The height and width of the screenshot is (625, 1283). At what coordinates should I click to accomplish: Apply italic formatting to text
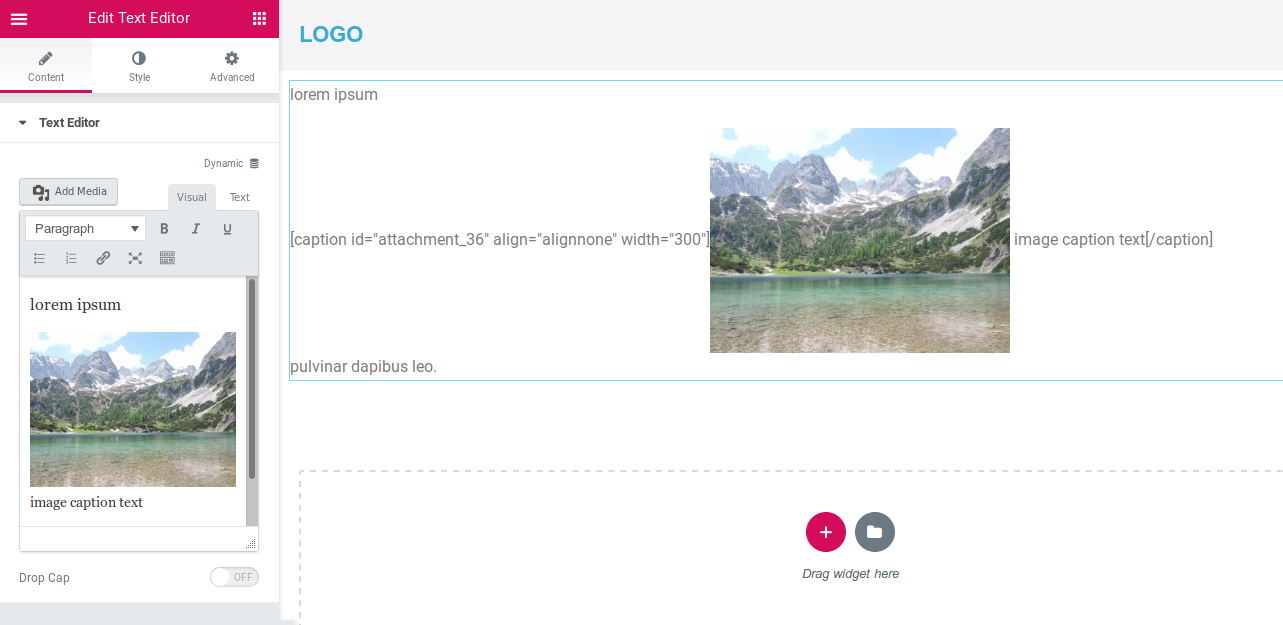[195, 228]
